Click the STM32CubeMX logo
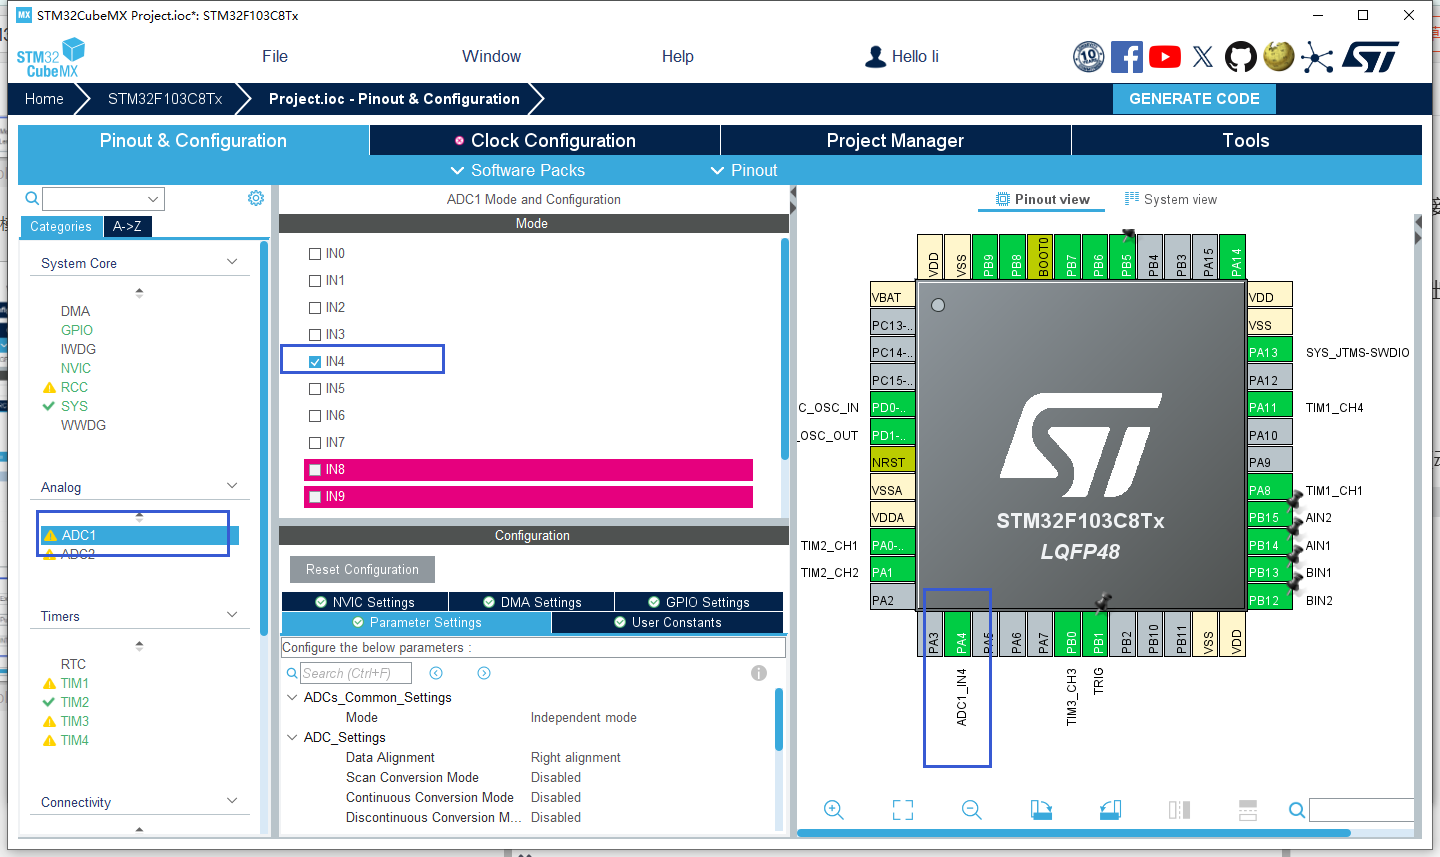Viewport: 1440px width, 857px height. pos(50,58)
